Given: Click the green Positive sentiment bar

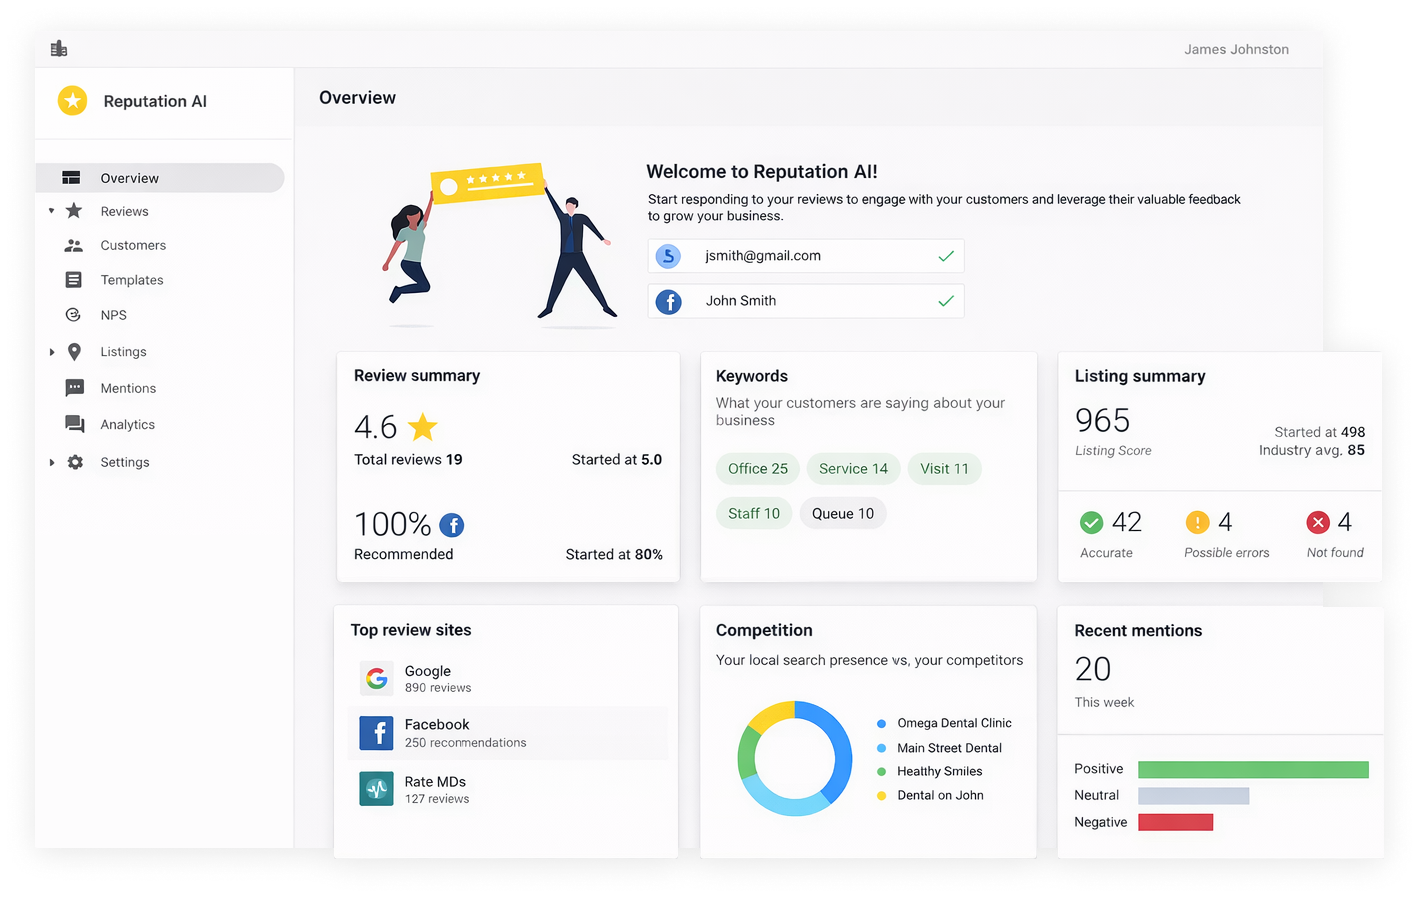Looking at the screenshot, I should 1253,769.
